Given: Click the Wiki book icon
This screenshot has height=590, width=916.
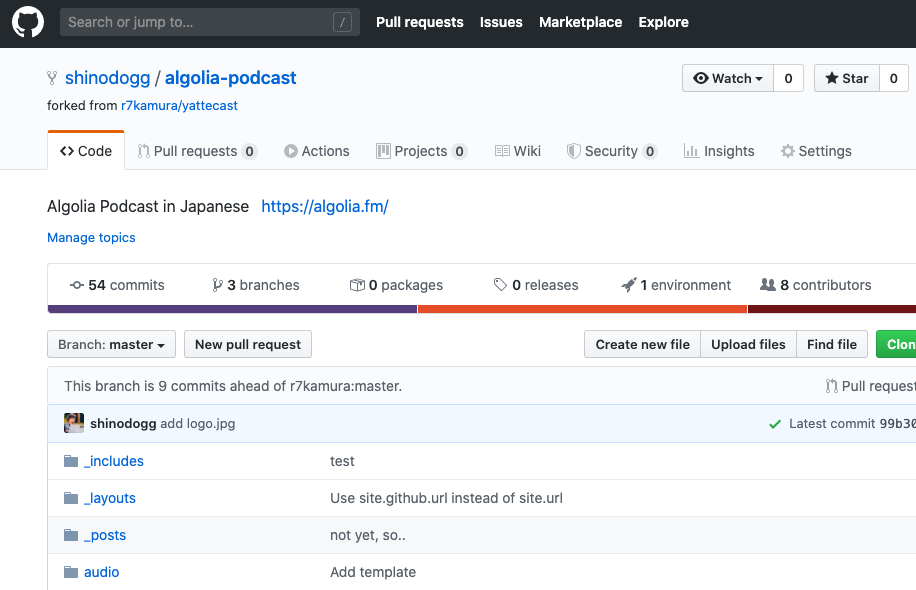Looking at the screenshot, I should click(502, 151).
